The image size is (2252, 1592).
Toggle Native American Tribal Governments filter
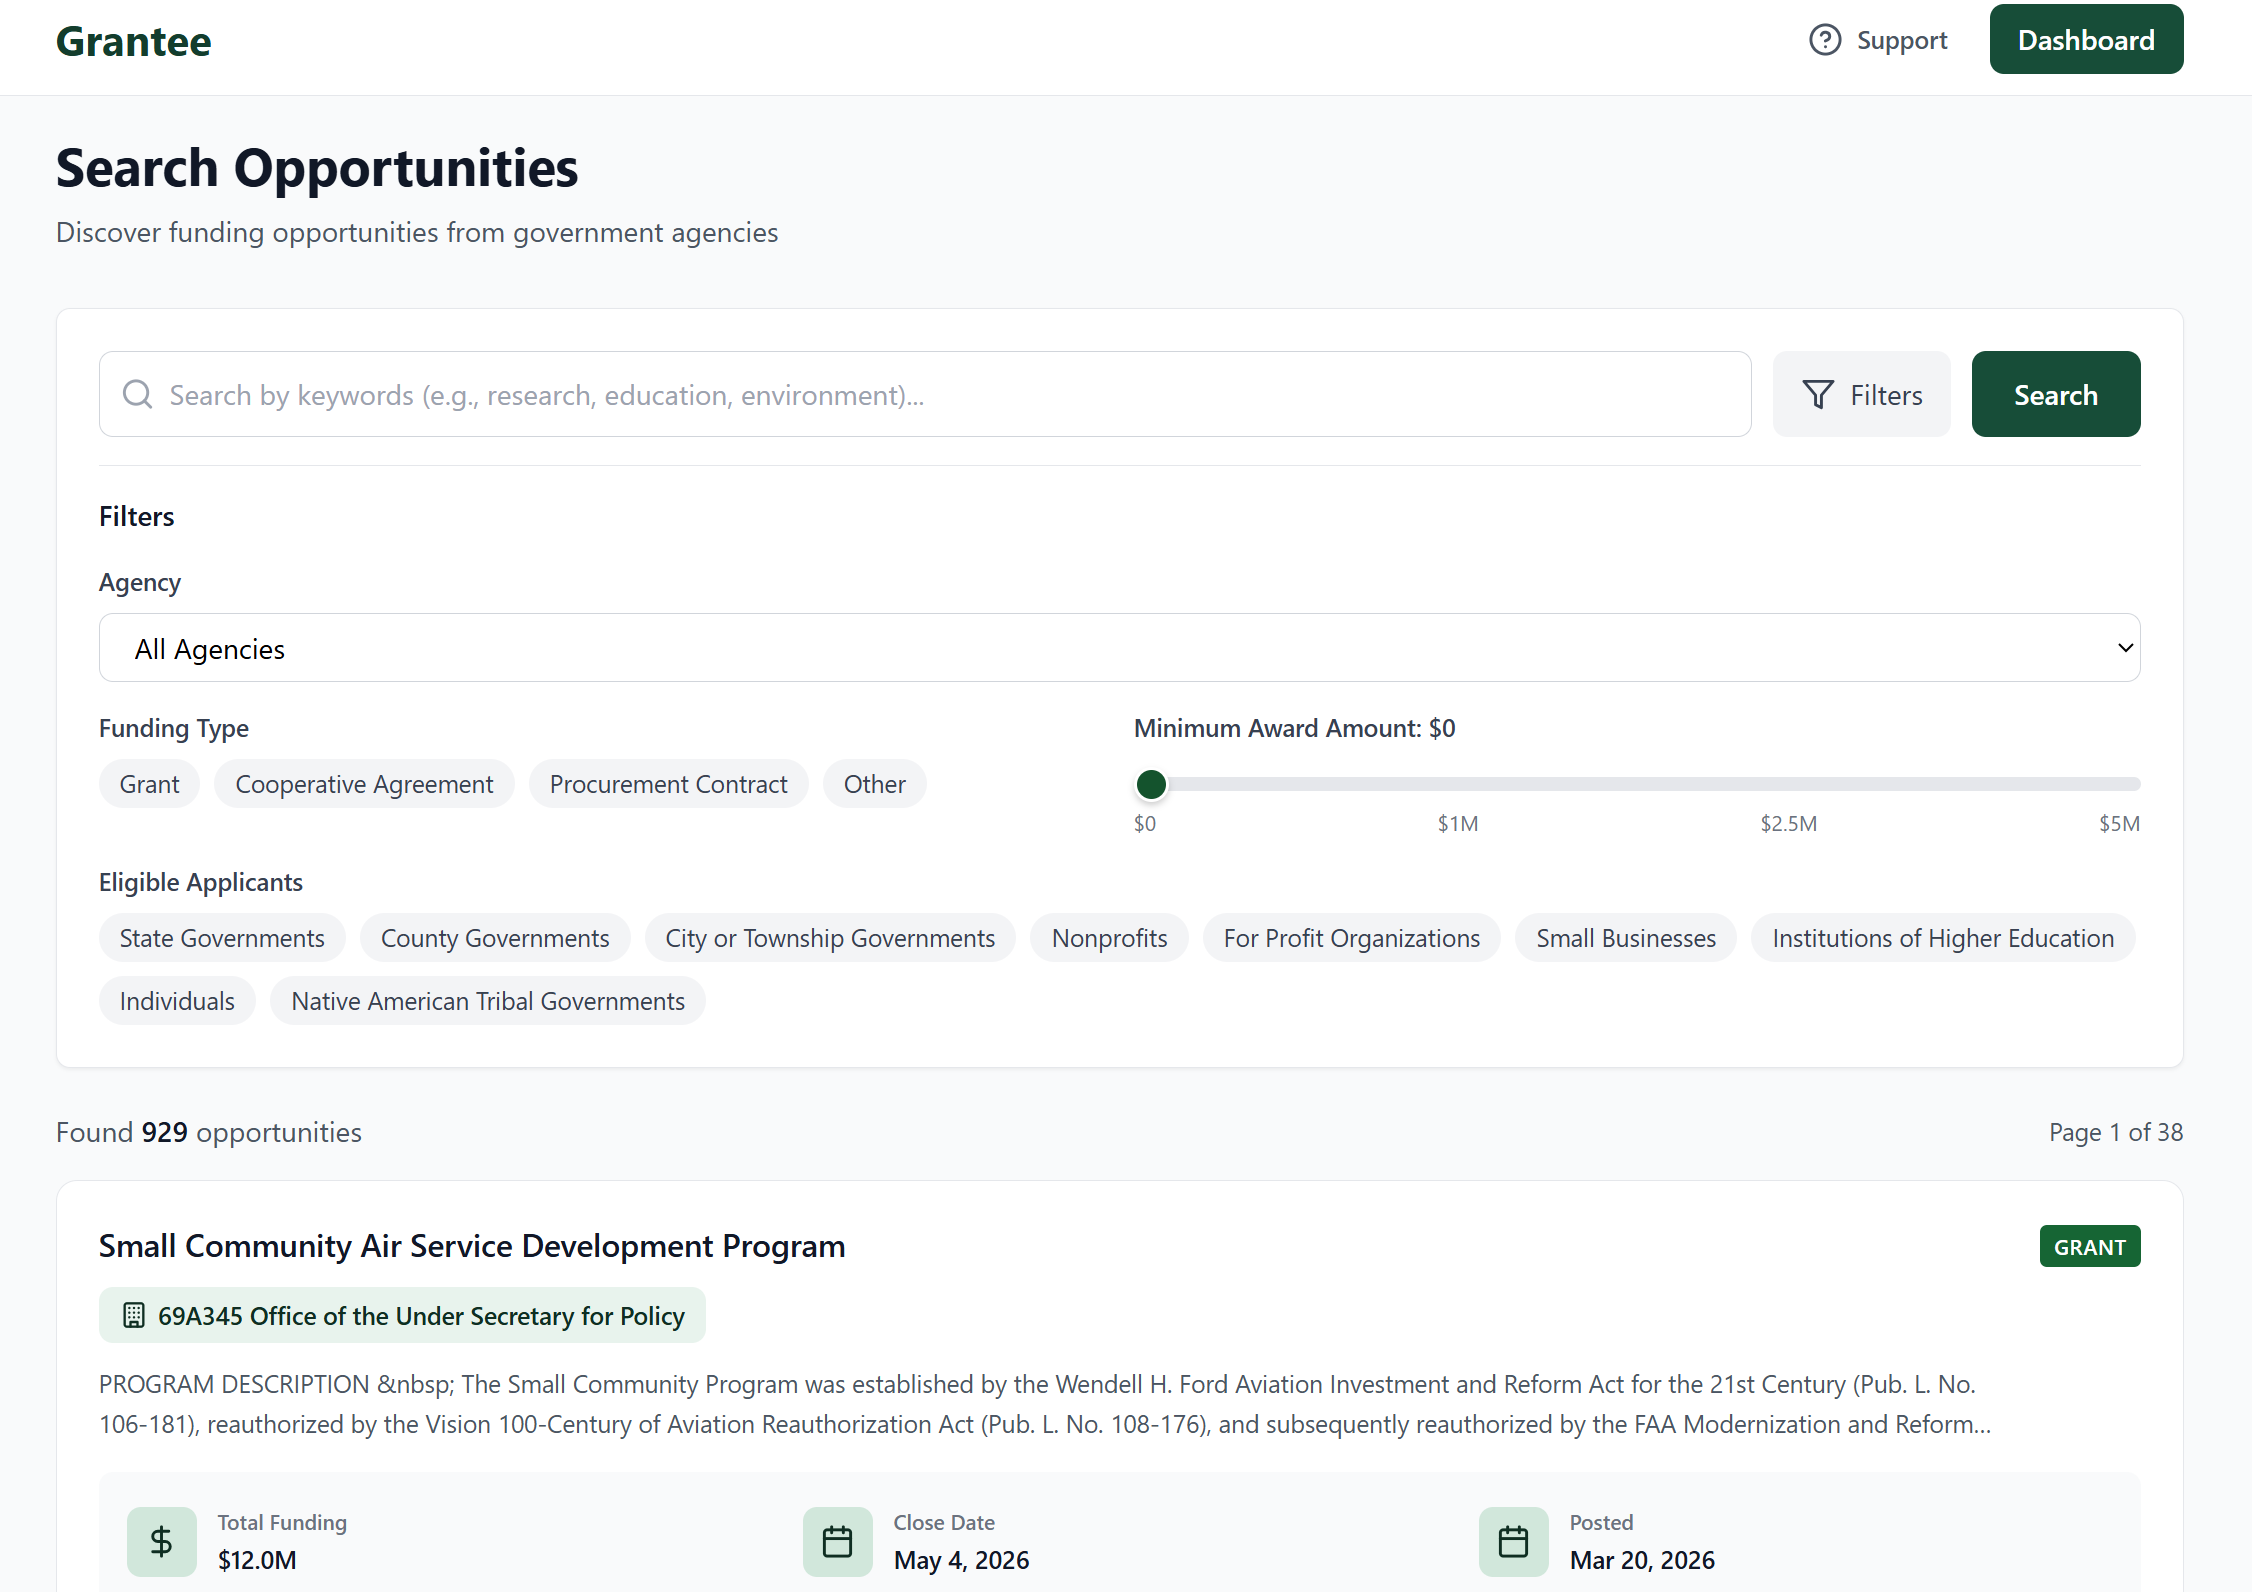click(x=486, y=1000)
